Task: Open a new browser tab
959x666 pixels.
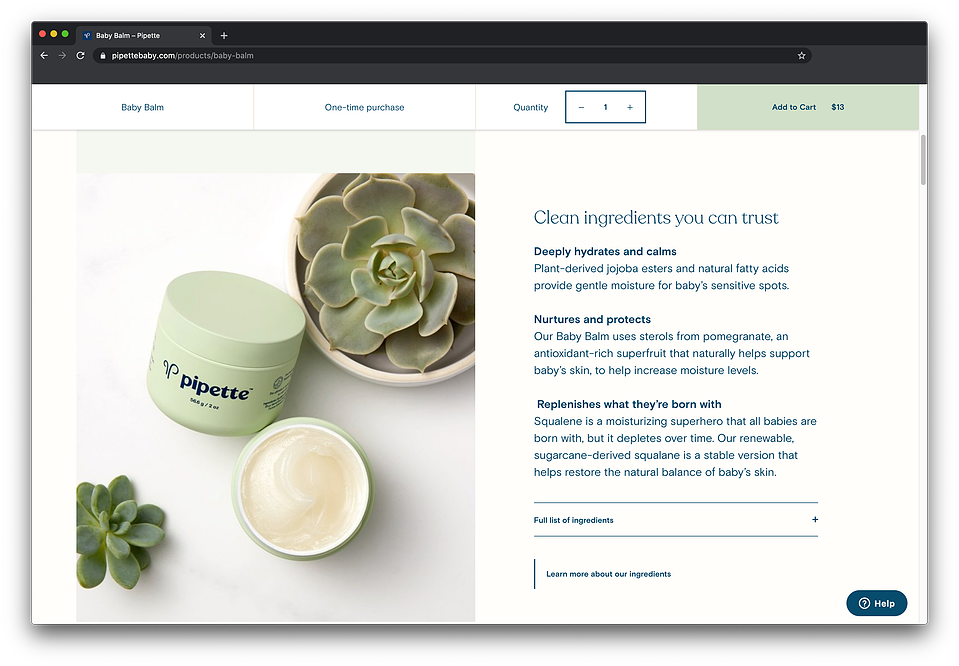Action: [x=224, y=35]
